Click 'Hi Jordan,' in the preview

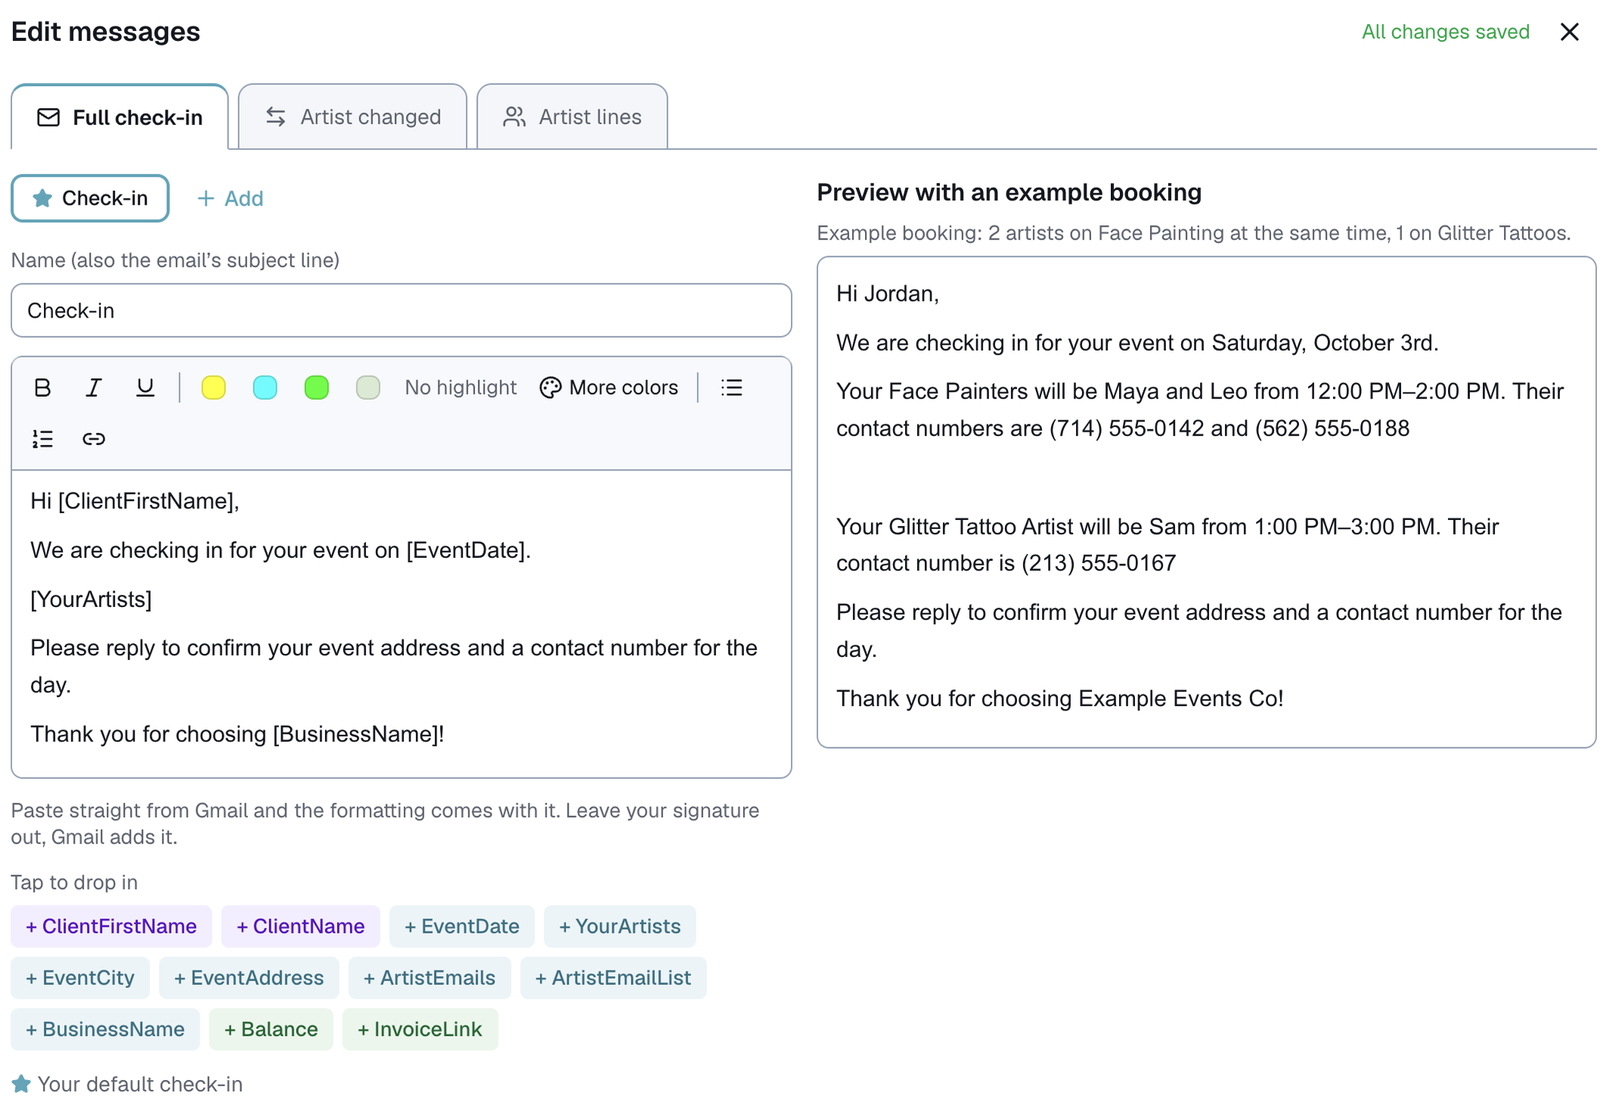pos(887,294)
